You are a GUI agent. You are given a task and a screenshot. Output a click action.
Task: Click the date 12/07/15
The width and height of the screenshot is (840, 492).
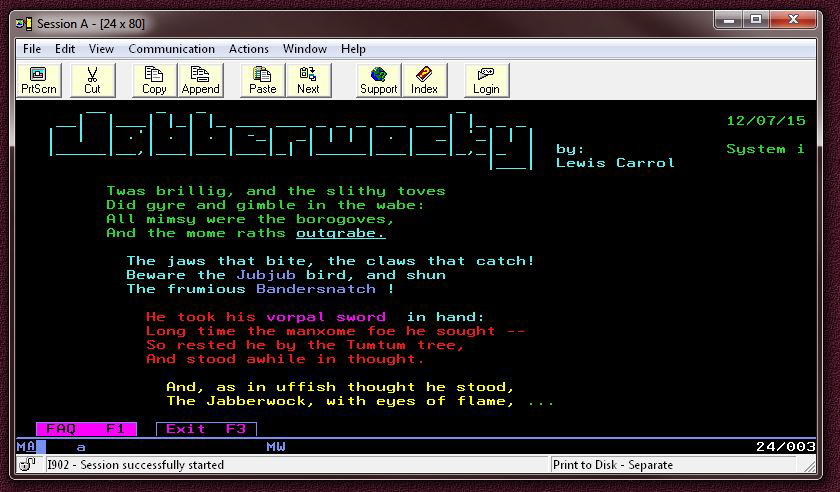(x=766, y=121)
